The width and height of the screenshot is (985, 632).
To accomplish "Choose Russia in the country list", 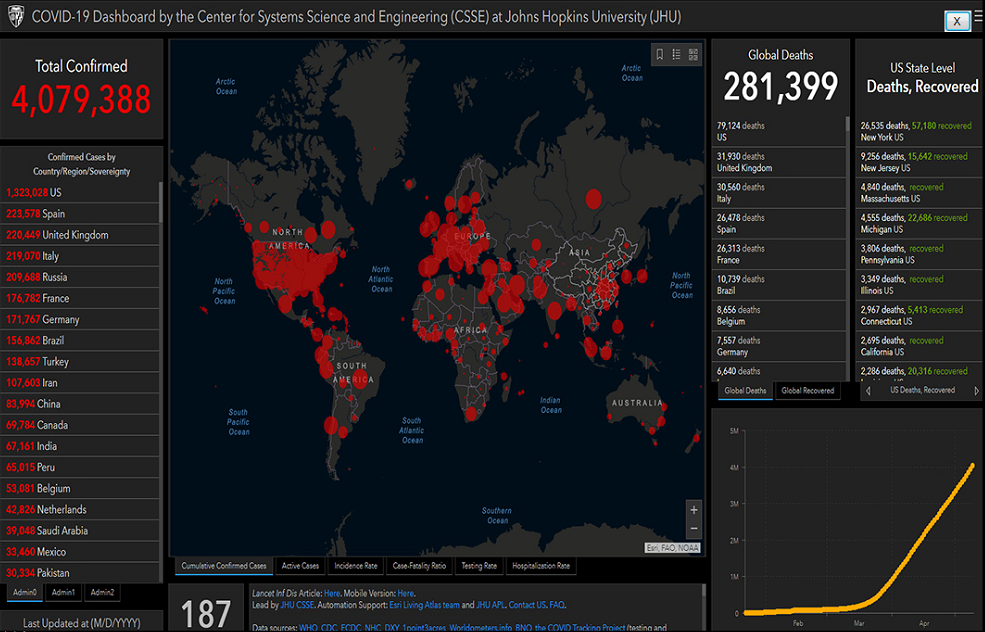I will tap(80, 277).
